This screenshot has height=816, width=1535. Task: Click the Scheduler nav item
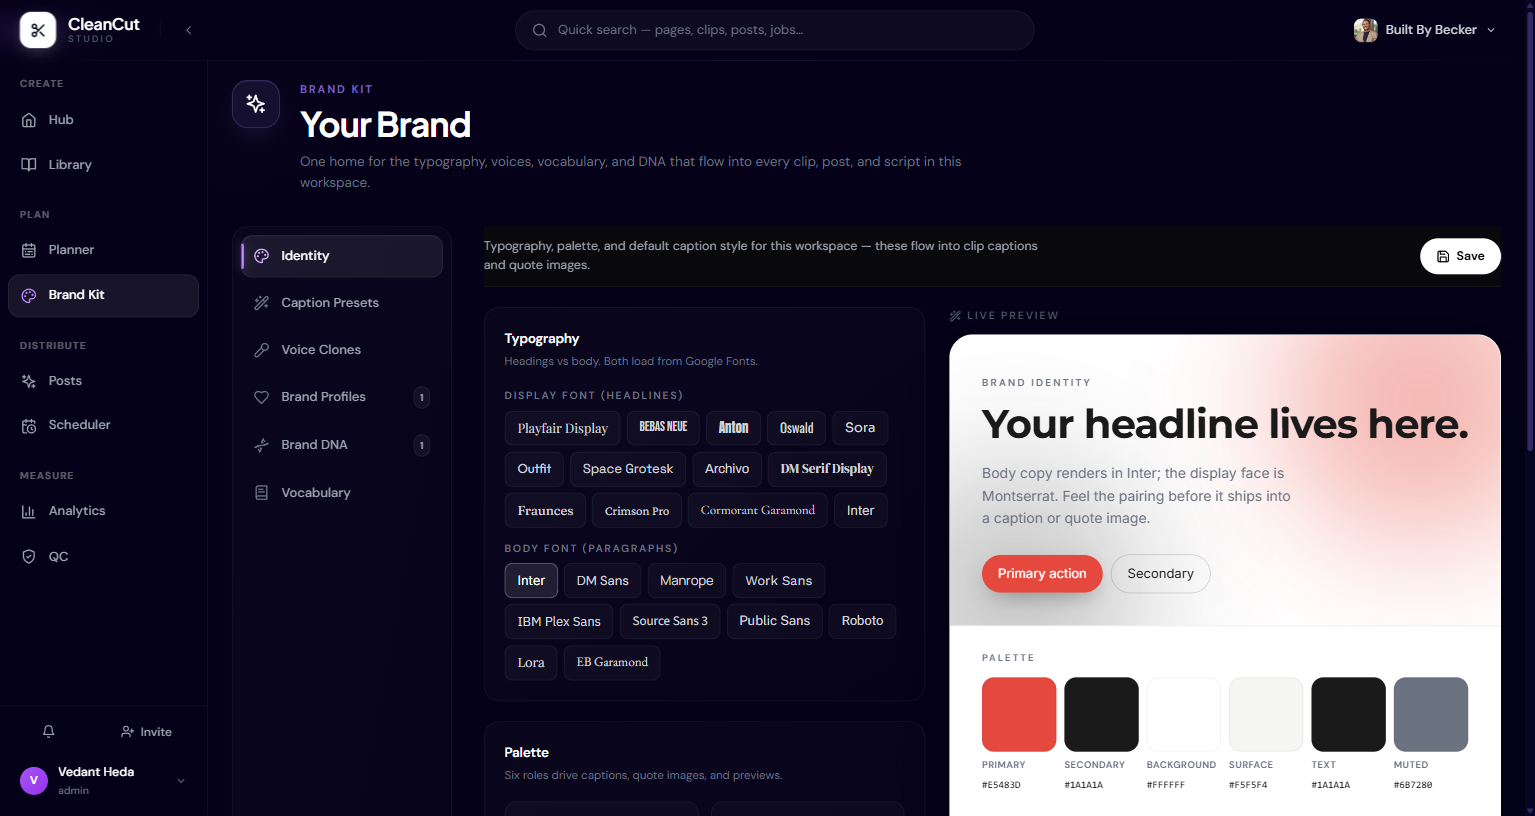(x=103, y=426)
